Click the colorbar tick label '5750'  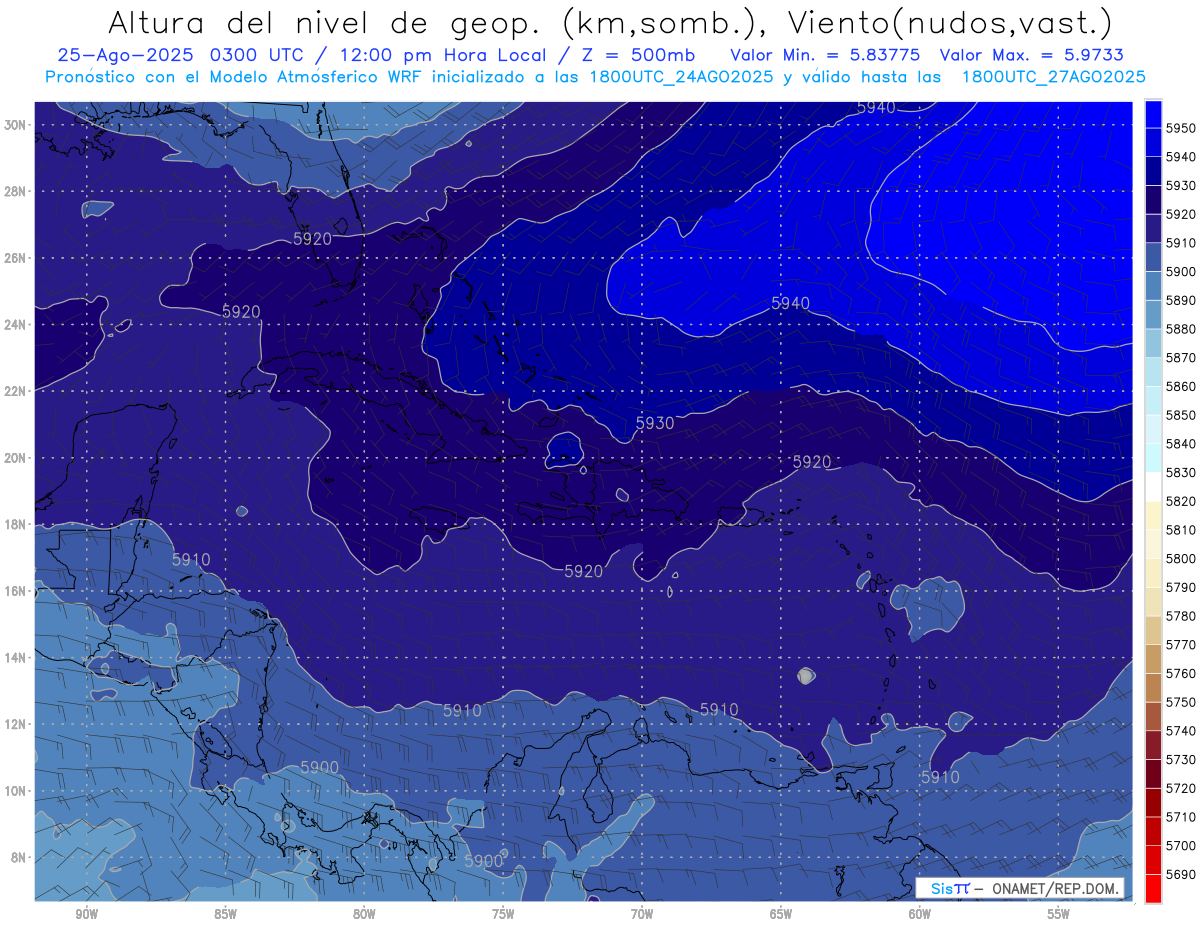coord(1182,702)
